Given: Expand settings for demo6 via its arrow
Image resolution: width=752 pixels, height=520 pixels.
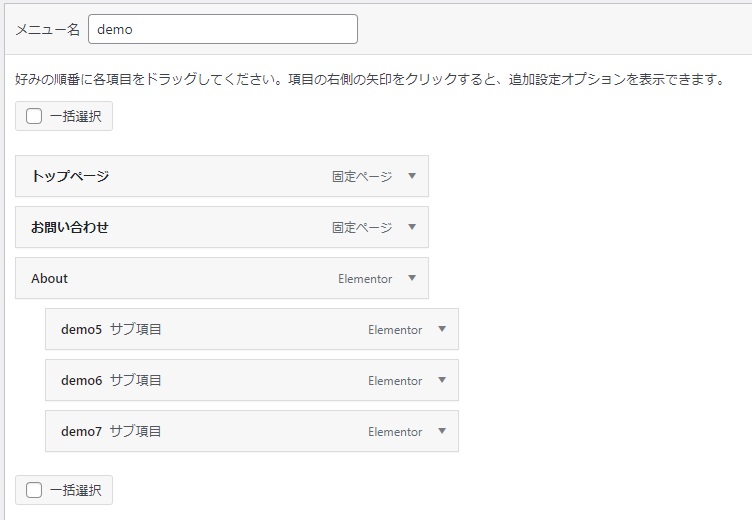Looking at the screenshot, I should coord(441,380).
